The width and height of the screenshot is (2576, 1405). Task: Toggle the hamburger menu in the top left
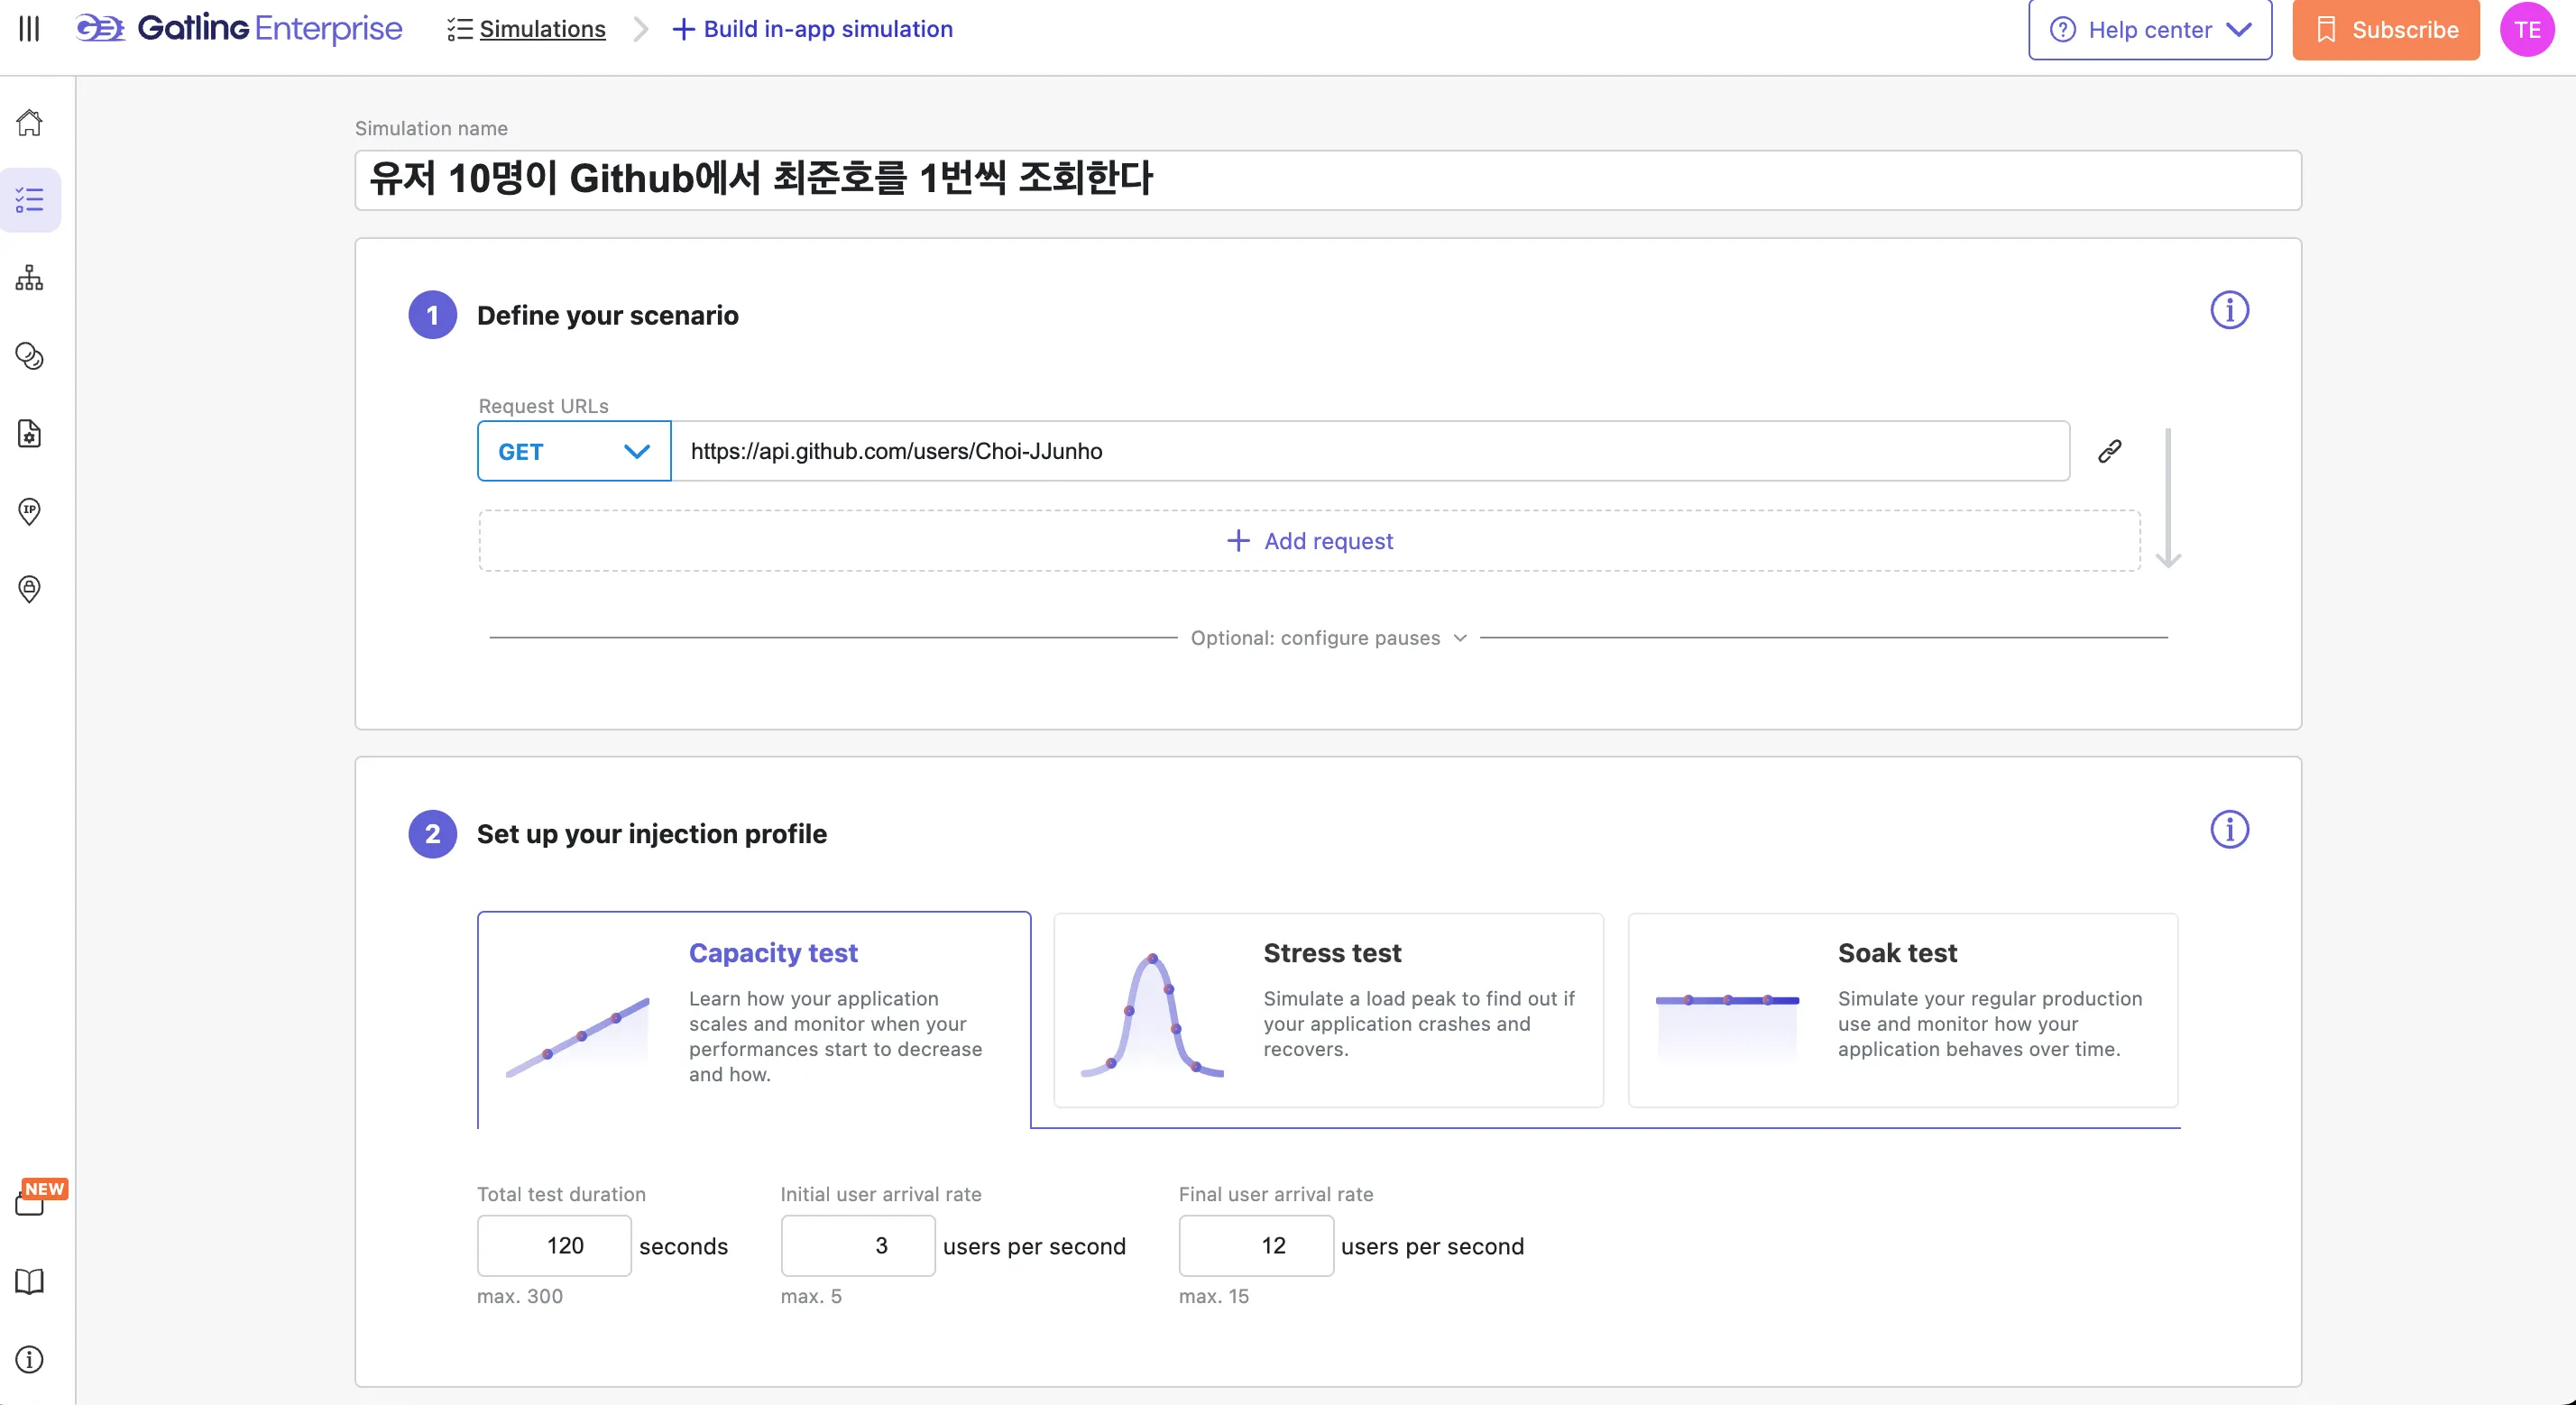[x=30, y=29]
